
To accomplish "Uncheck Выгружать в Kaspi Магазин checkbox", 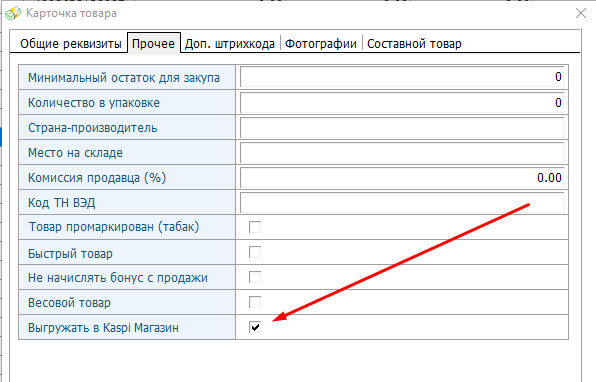I will tap(255, 327).
